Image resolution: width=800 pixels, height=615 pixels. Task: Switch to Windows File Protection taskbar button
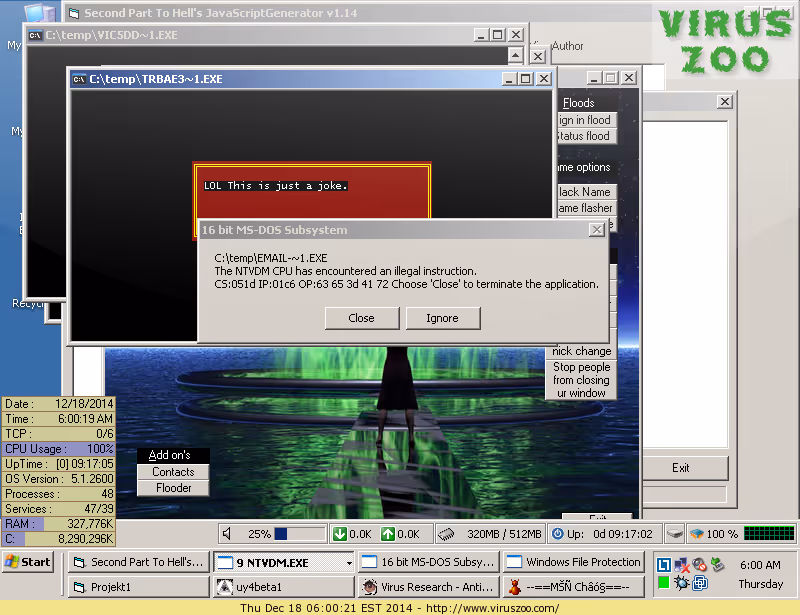point(574,562)
